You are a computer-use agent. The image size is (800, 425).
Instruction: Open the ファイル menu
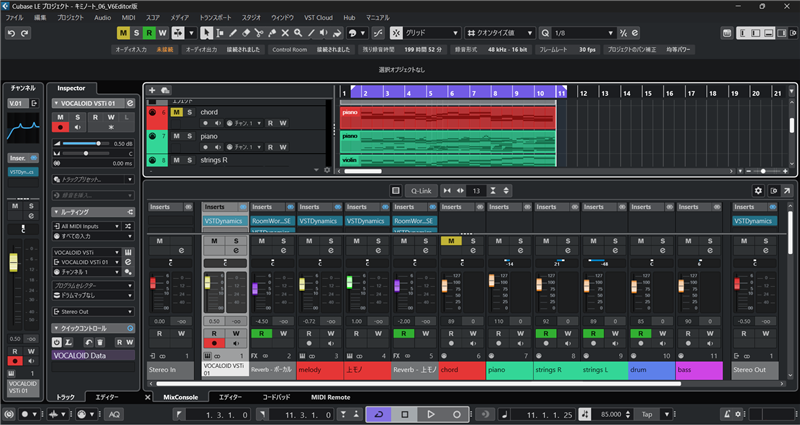[x=14, y=17]
